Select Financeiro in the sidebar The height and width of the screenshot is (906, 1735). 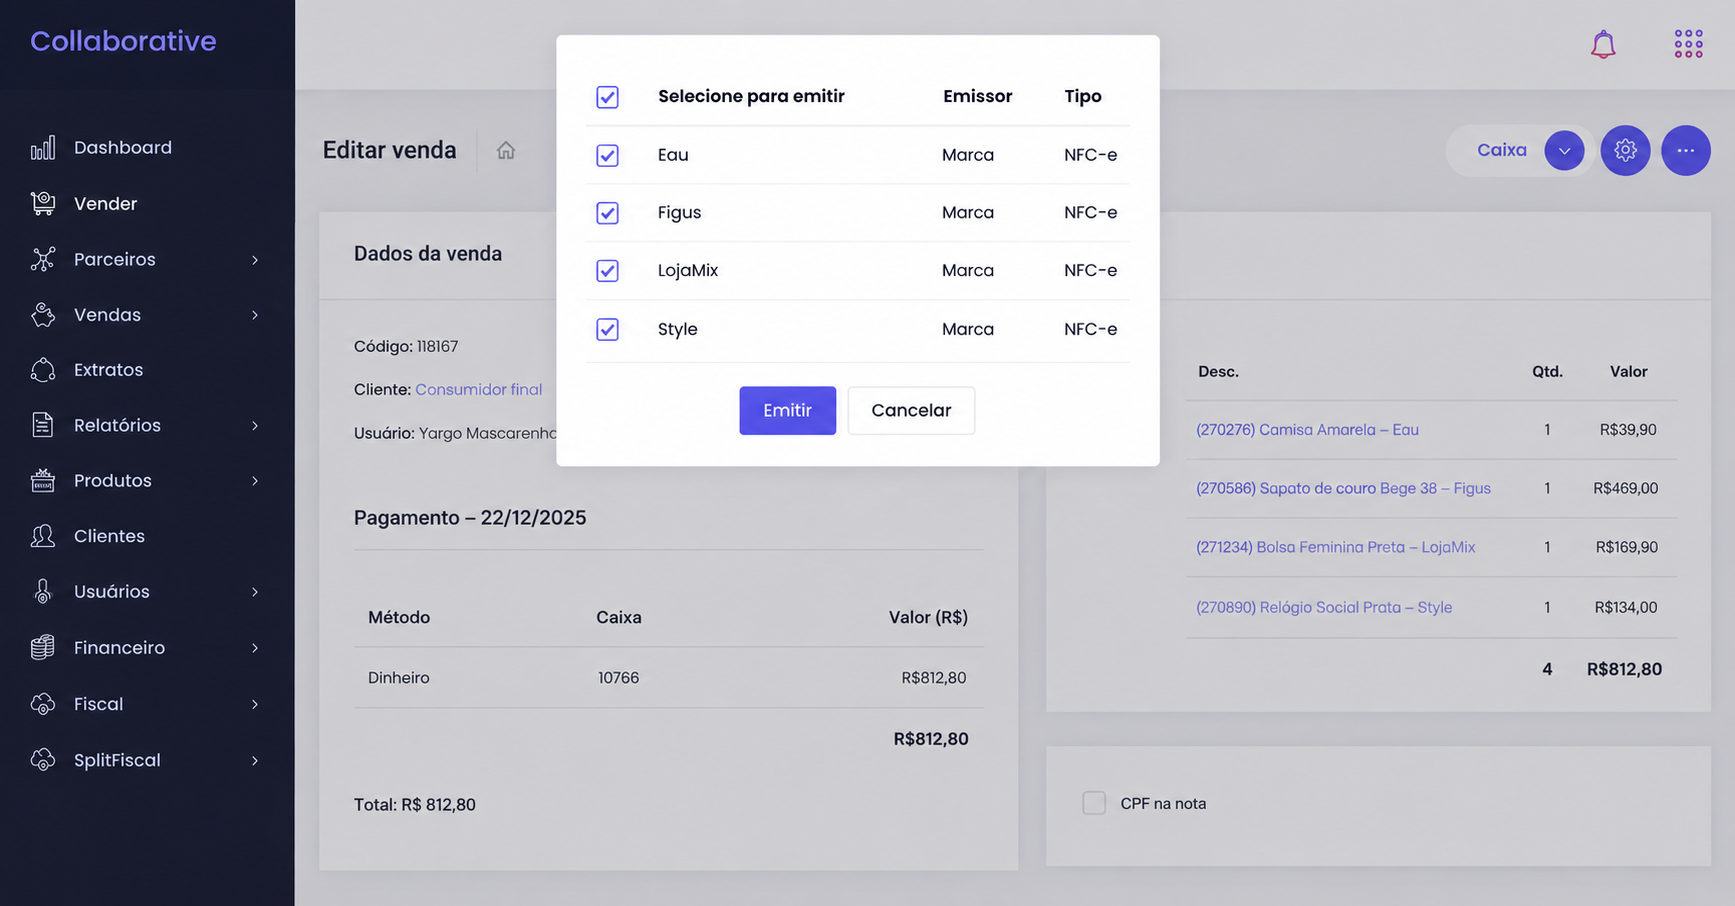click(x=119, y=648)
